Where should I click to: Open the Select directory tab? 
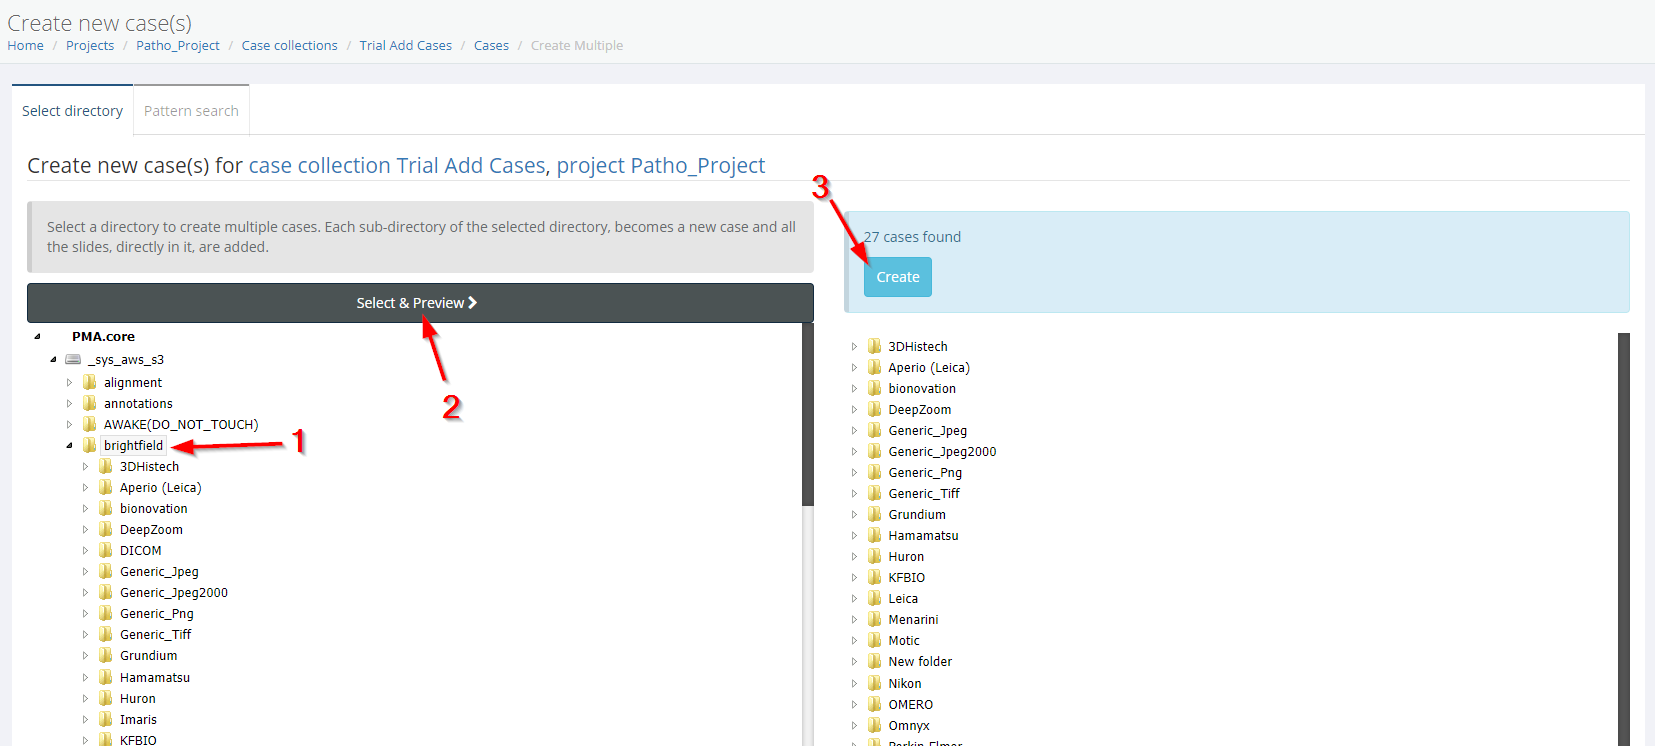(x=72, y=111)
